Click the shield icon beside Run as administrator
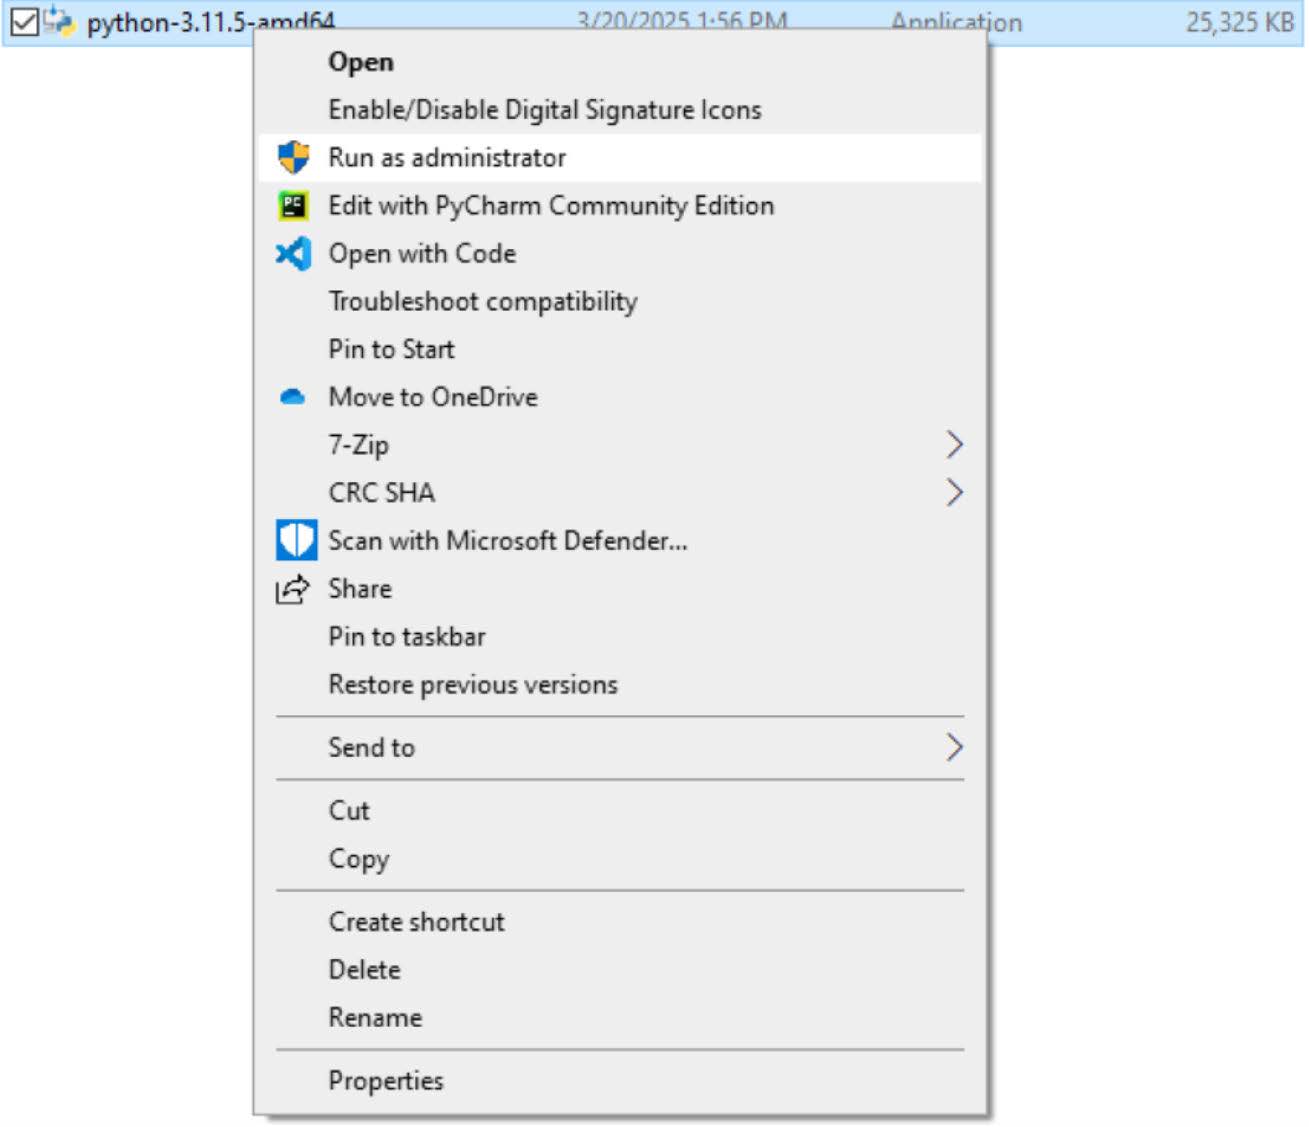The height and width of the screenshot is (1127, 1309). [x=293, y=157]
